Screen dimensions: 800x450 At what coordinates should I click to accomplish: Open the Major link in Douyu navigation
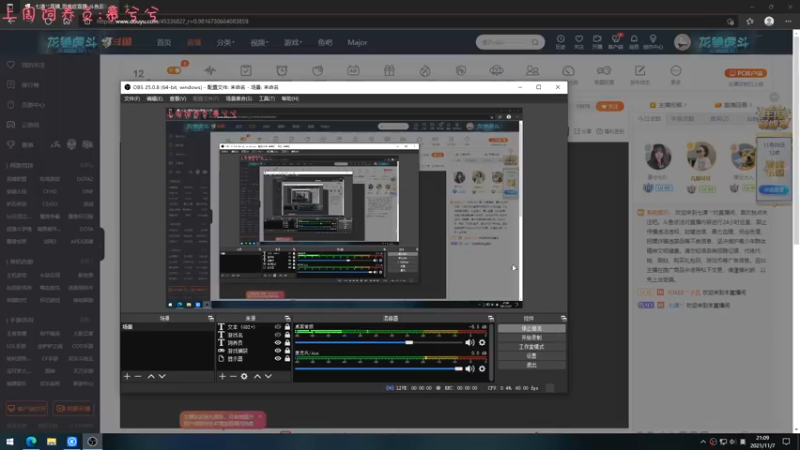pyautogui.click(x=357, y=42)
